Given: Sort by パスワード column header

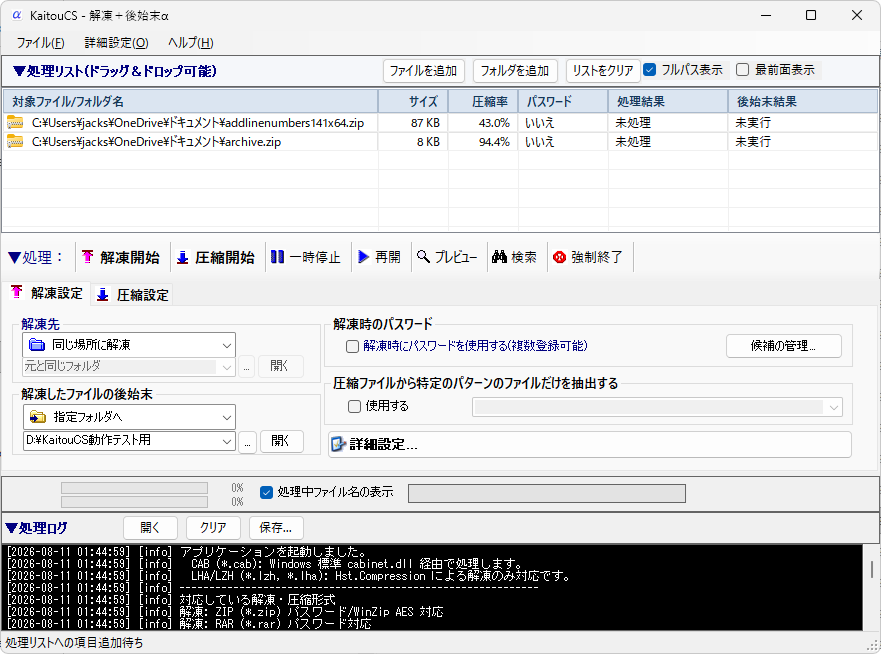Looking at the screenshot, I should (563, 102).
